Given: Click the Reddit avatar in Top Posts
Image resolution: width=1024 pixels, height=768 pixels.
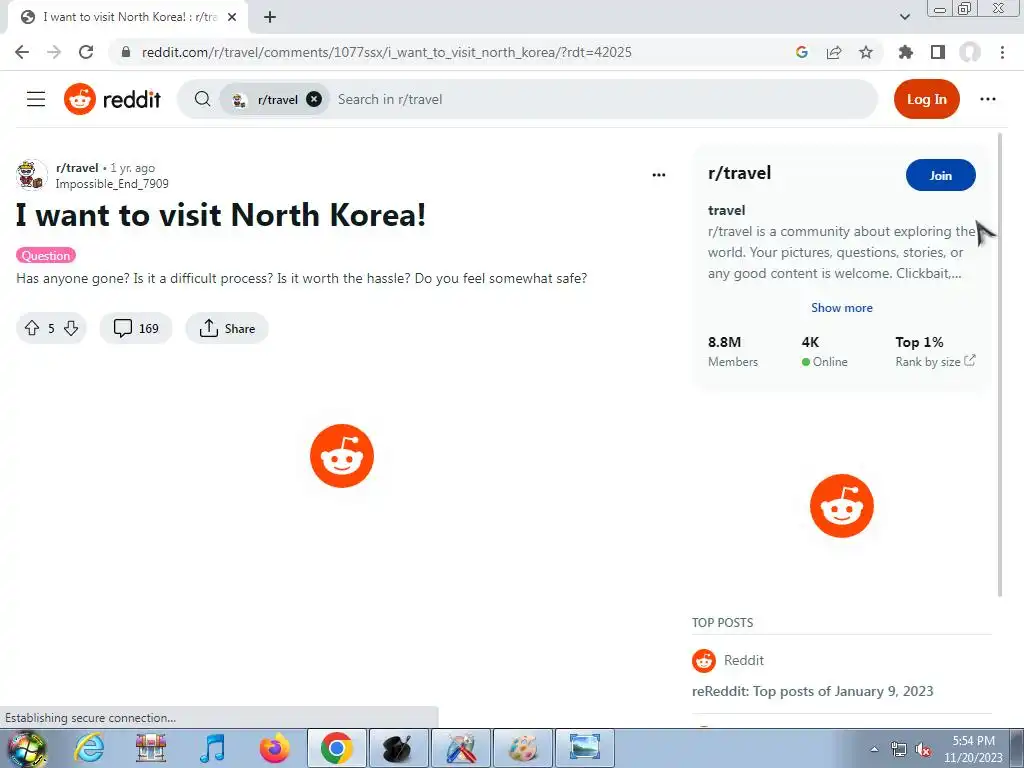Looking at the screenshot, I should point(703,660).
